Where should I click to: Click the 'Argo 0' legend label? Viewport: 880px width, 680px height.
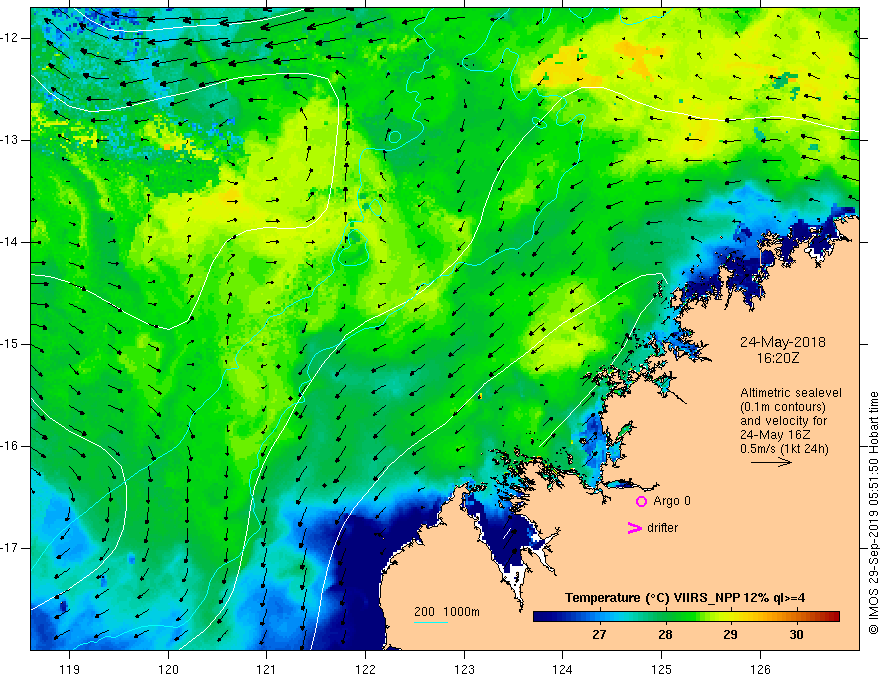(672, 501)
